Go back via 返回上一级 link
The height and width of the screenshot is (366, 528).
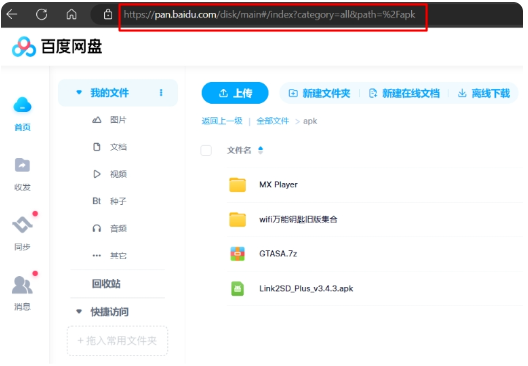pos(222,121)
